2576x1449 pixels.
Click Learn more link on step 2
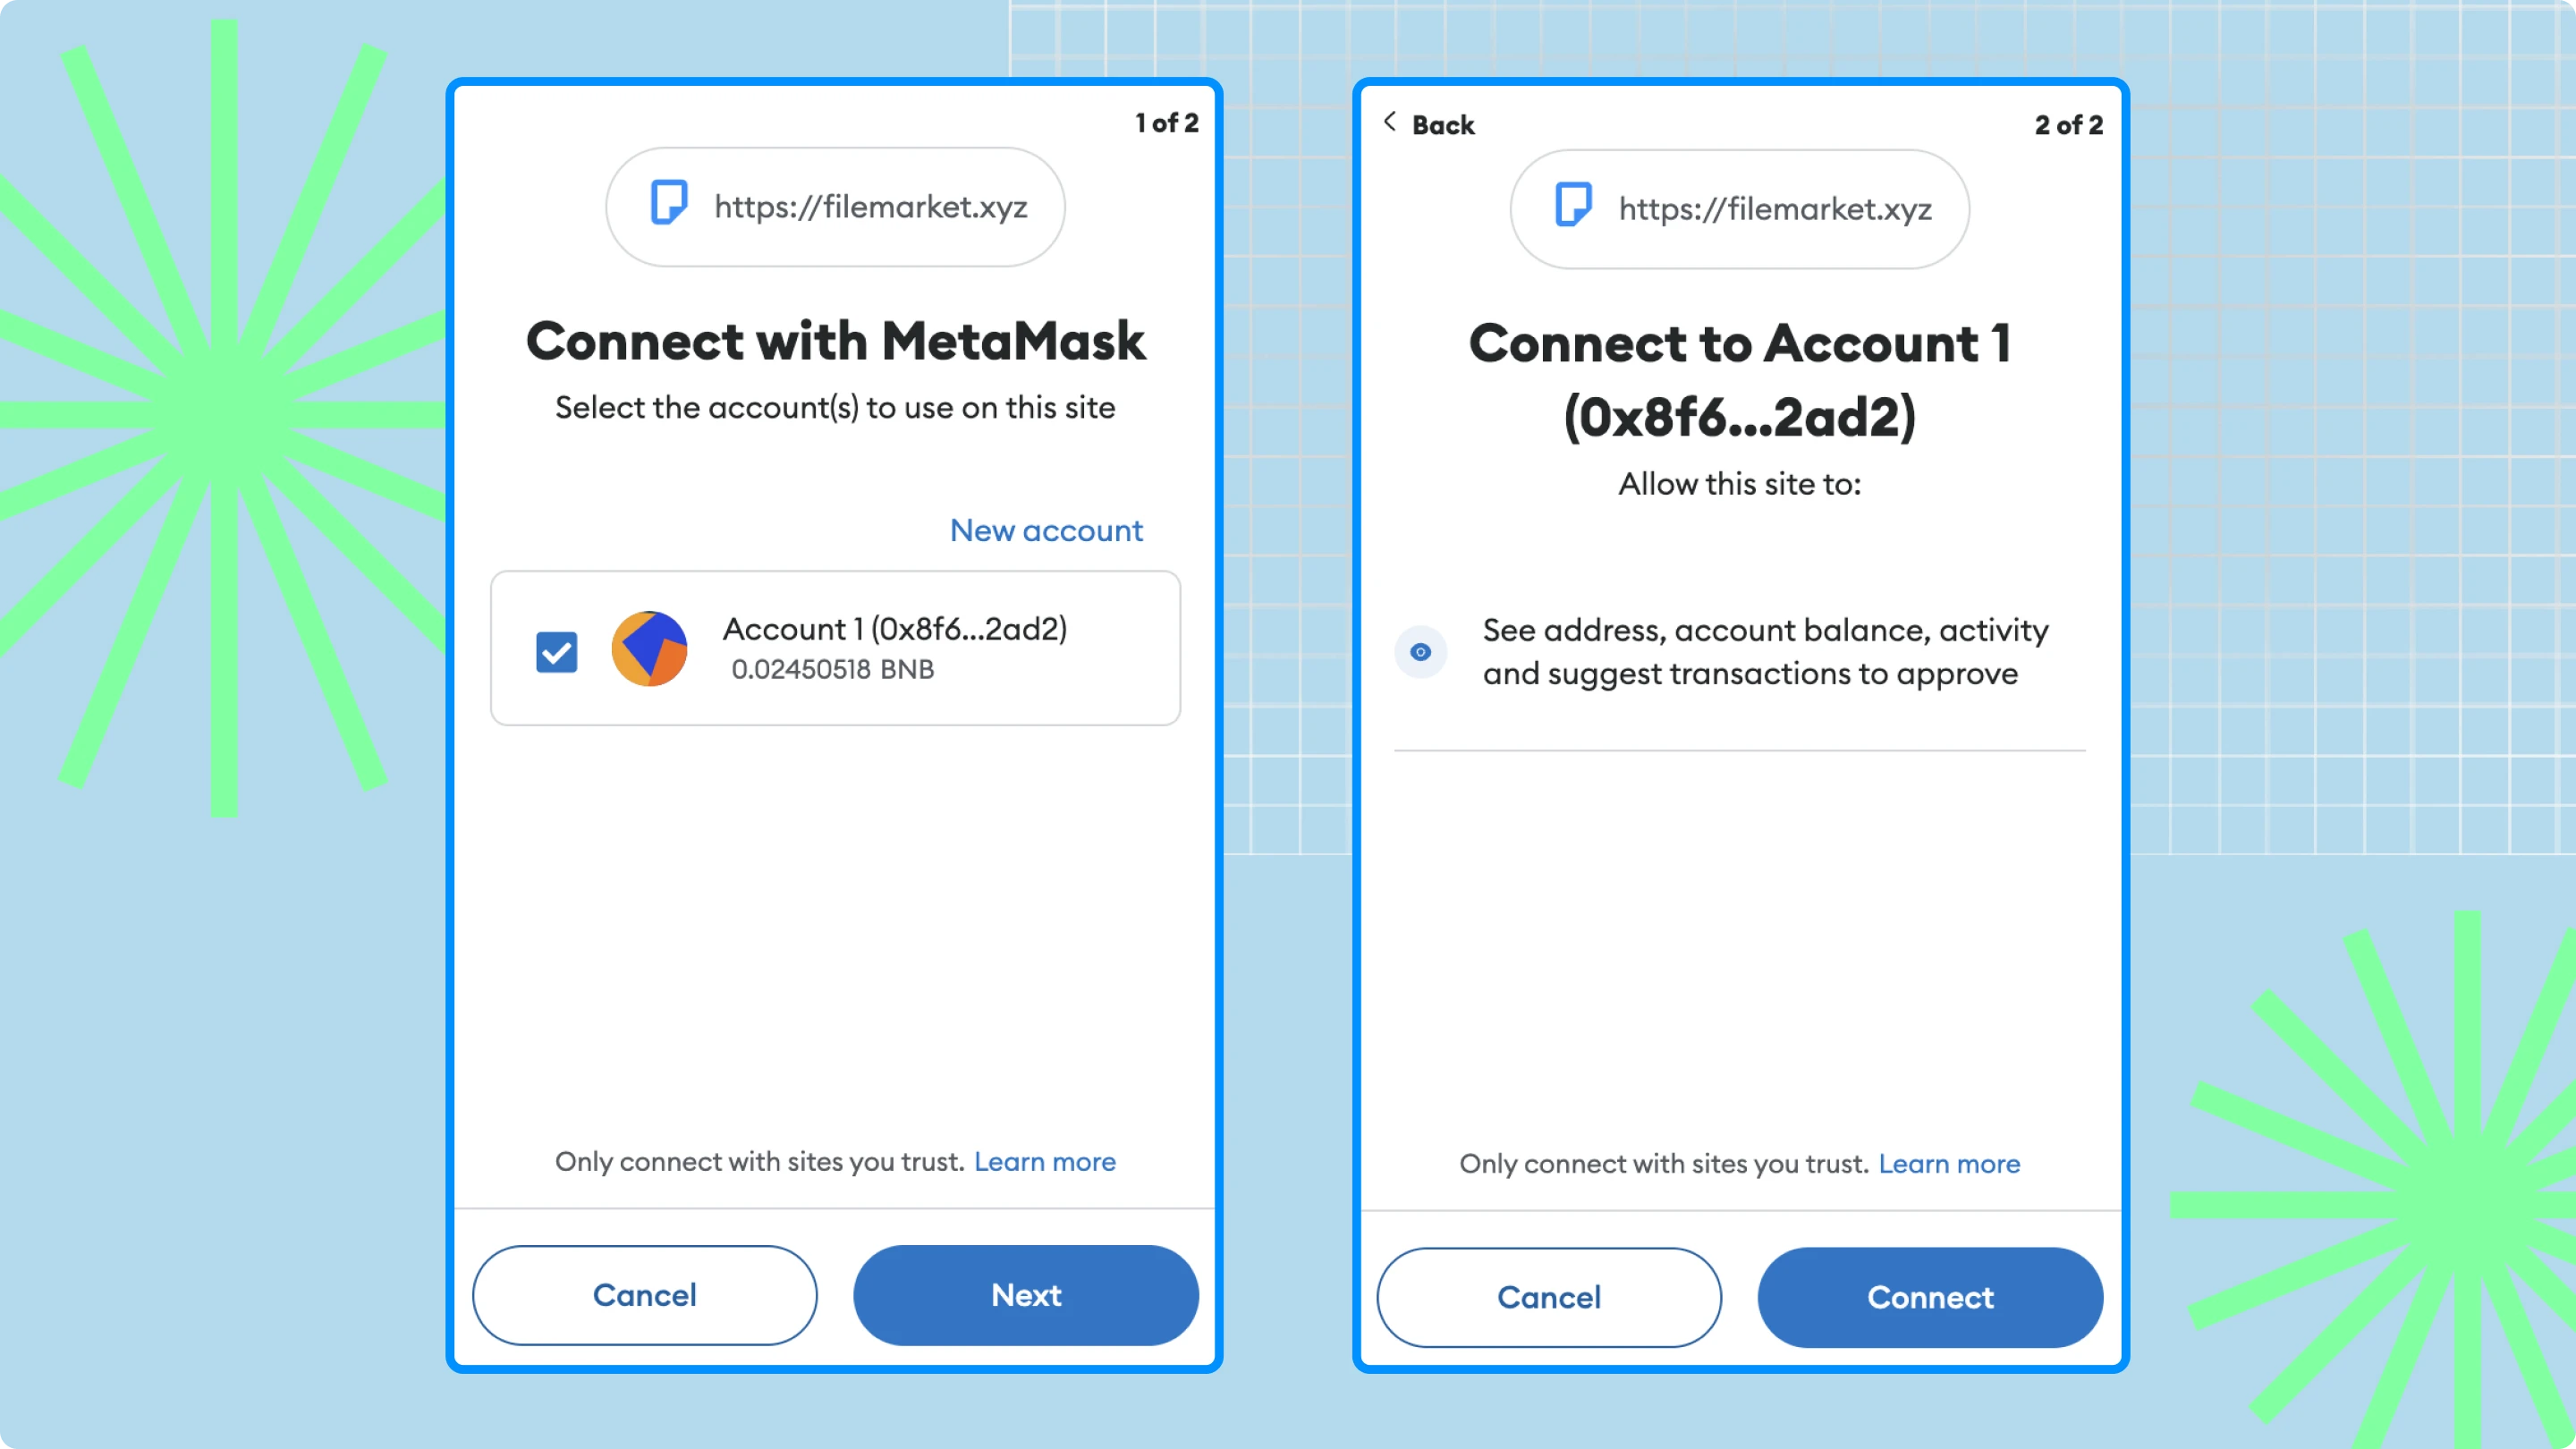[1948, 1163]
